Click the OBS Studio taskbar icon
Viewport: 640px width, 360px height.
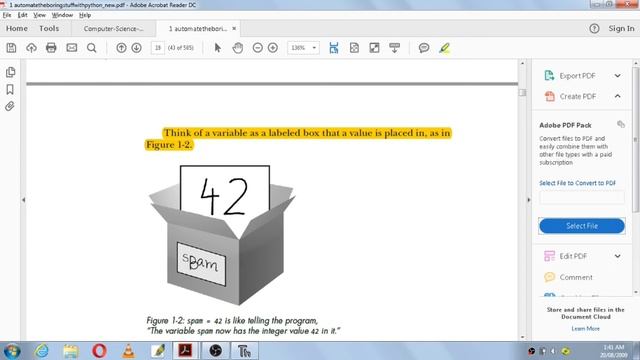click(x=215, y=351)
